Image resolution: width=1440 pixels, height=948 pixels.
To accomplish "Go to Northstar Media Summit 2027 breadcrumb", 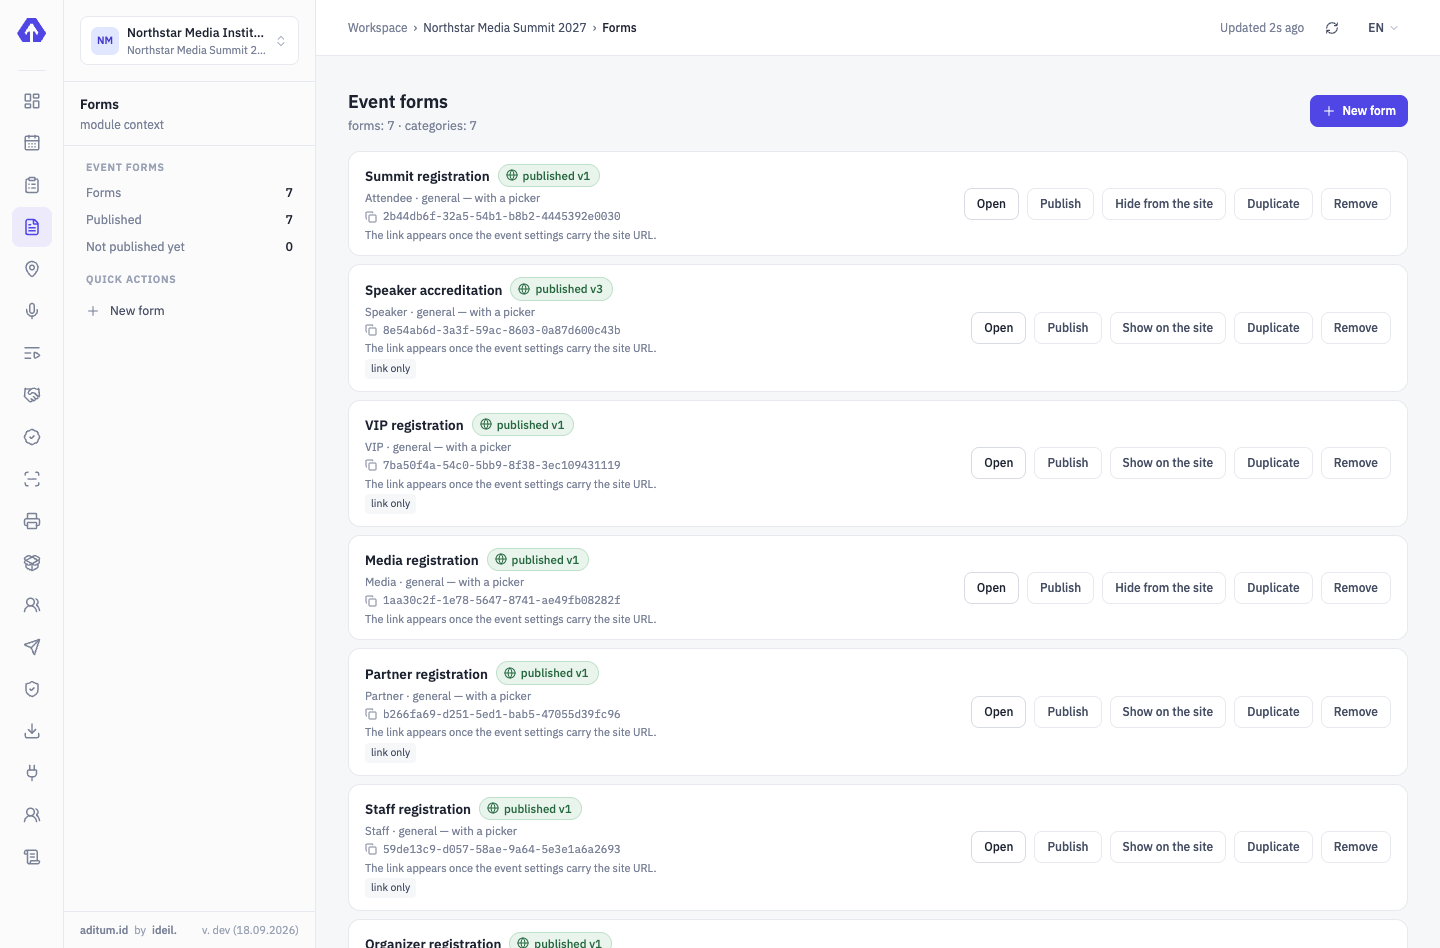I will [x=505, y=28].
